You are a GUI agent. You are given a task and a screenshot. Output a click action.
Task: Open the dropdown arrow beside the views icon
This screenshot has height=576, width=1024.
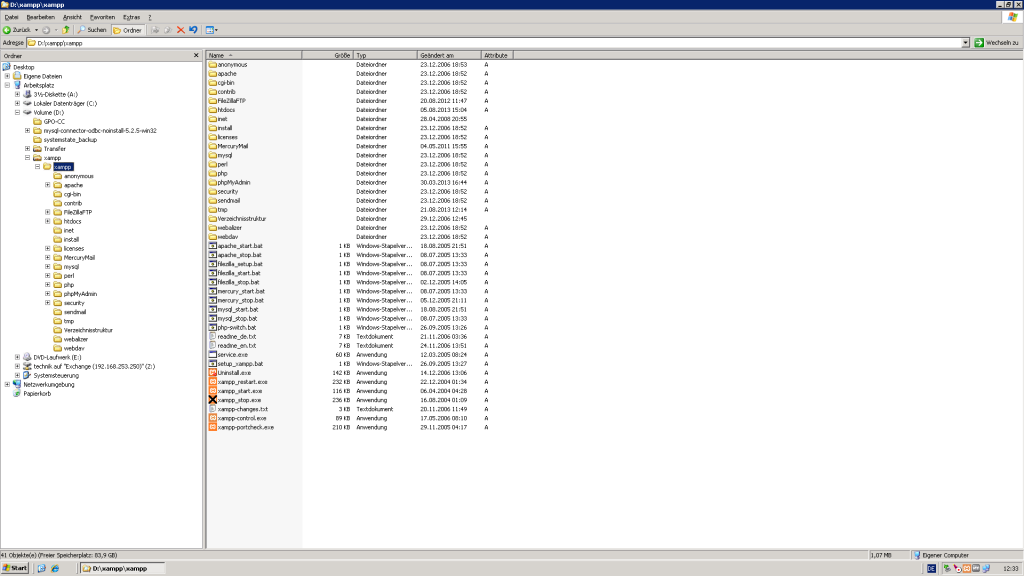click(216, 30)
